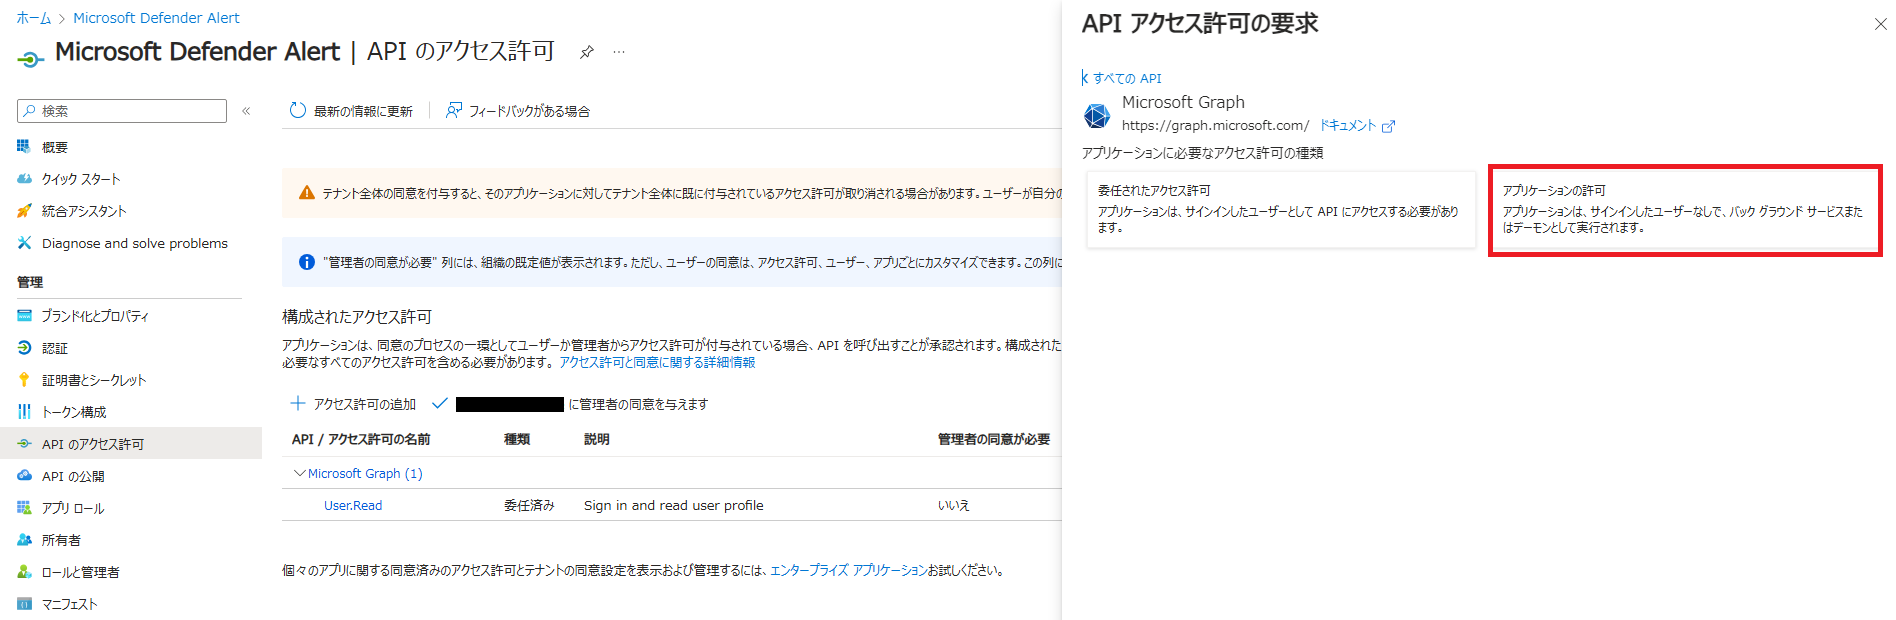Click the 委任済み cell in User.Read row
The image size is (1896, 620).
click(x=529, y=505)
